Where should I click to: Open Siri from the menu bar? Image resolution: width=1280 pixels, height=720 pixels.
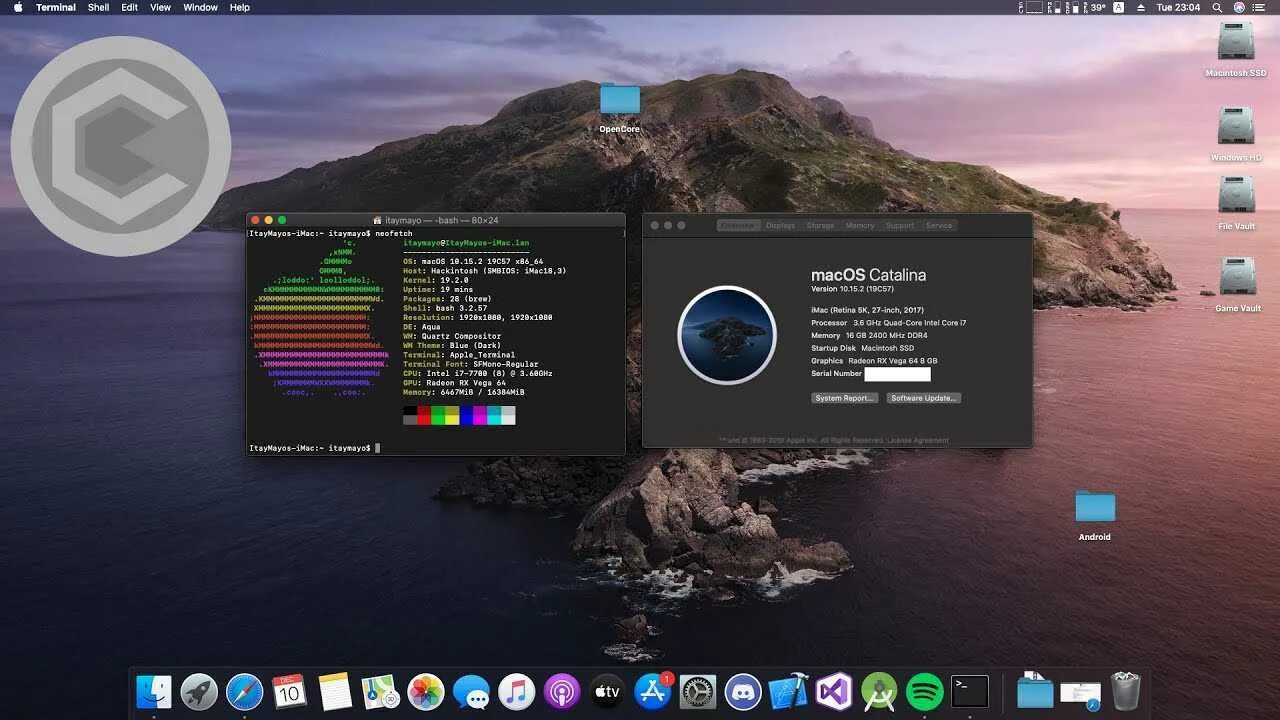coord(1240,7)
